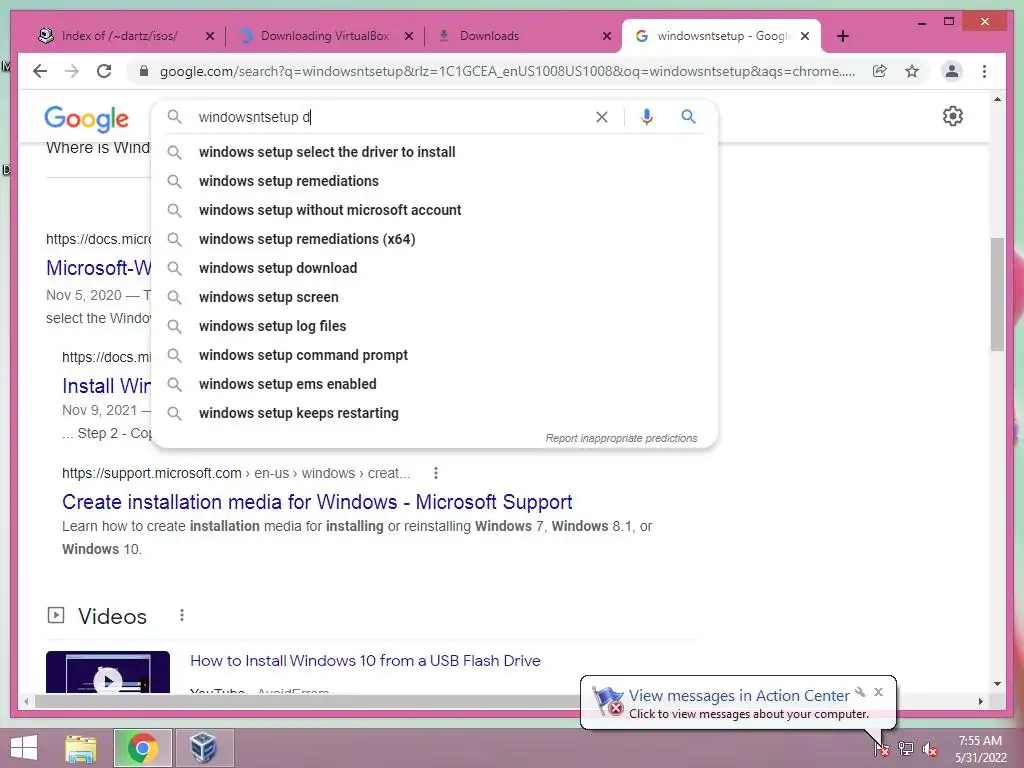Screen dimensions: 1024x768
Task: Open the Chrome profile avatar
Action: pos(952,71)
